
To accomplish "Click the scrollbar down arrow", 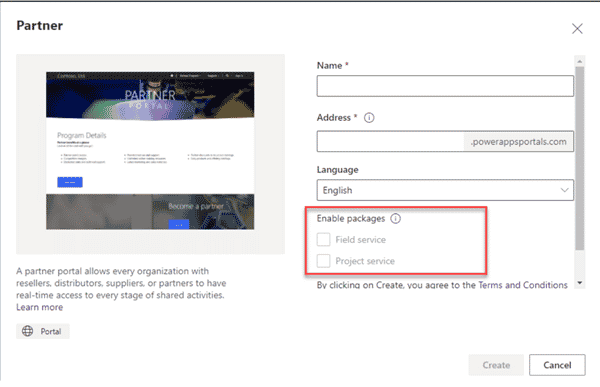I will coord(580,283).
